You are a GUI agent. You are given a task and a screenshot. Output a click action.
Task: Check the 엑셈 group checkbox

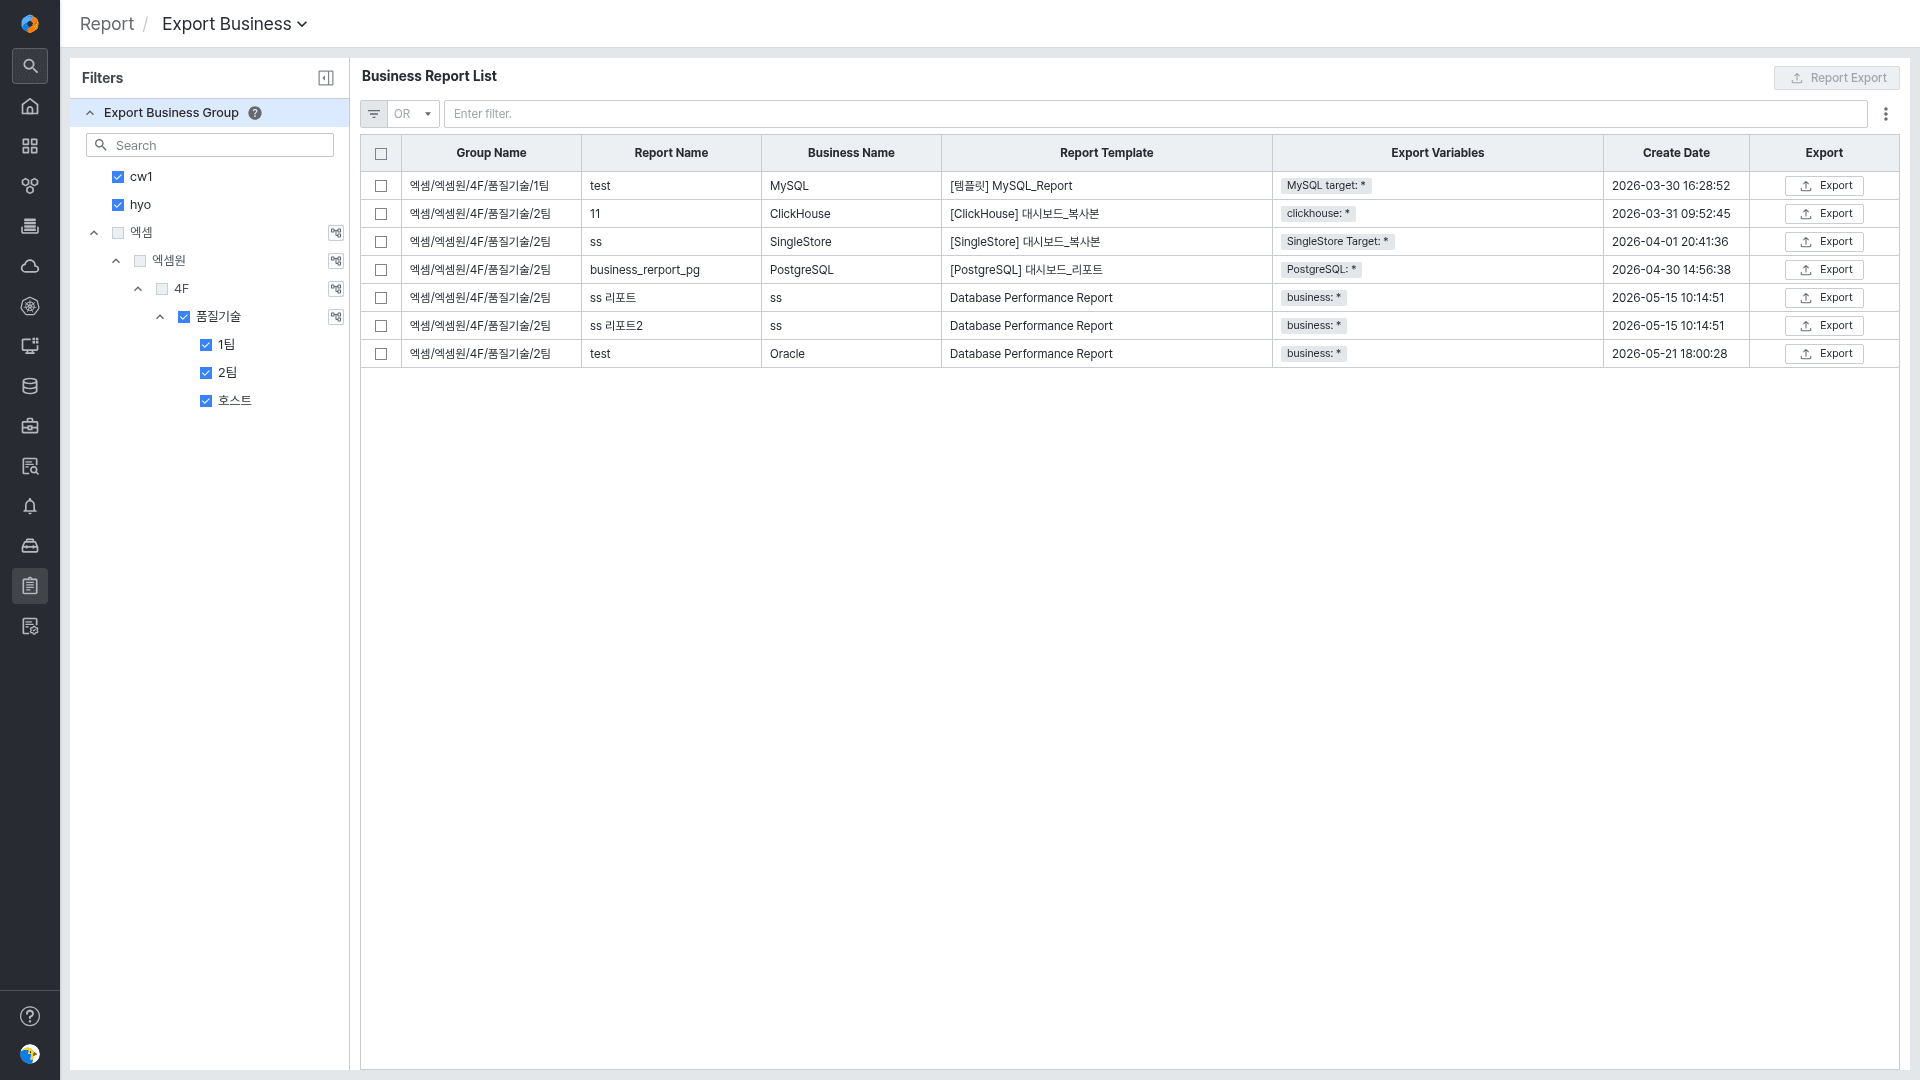(x=118, y=233)
